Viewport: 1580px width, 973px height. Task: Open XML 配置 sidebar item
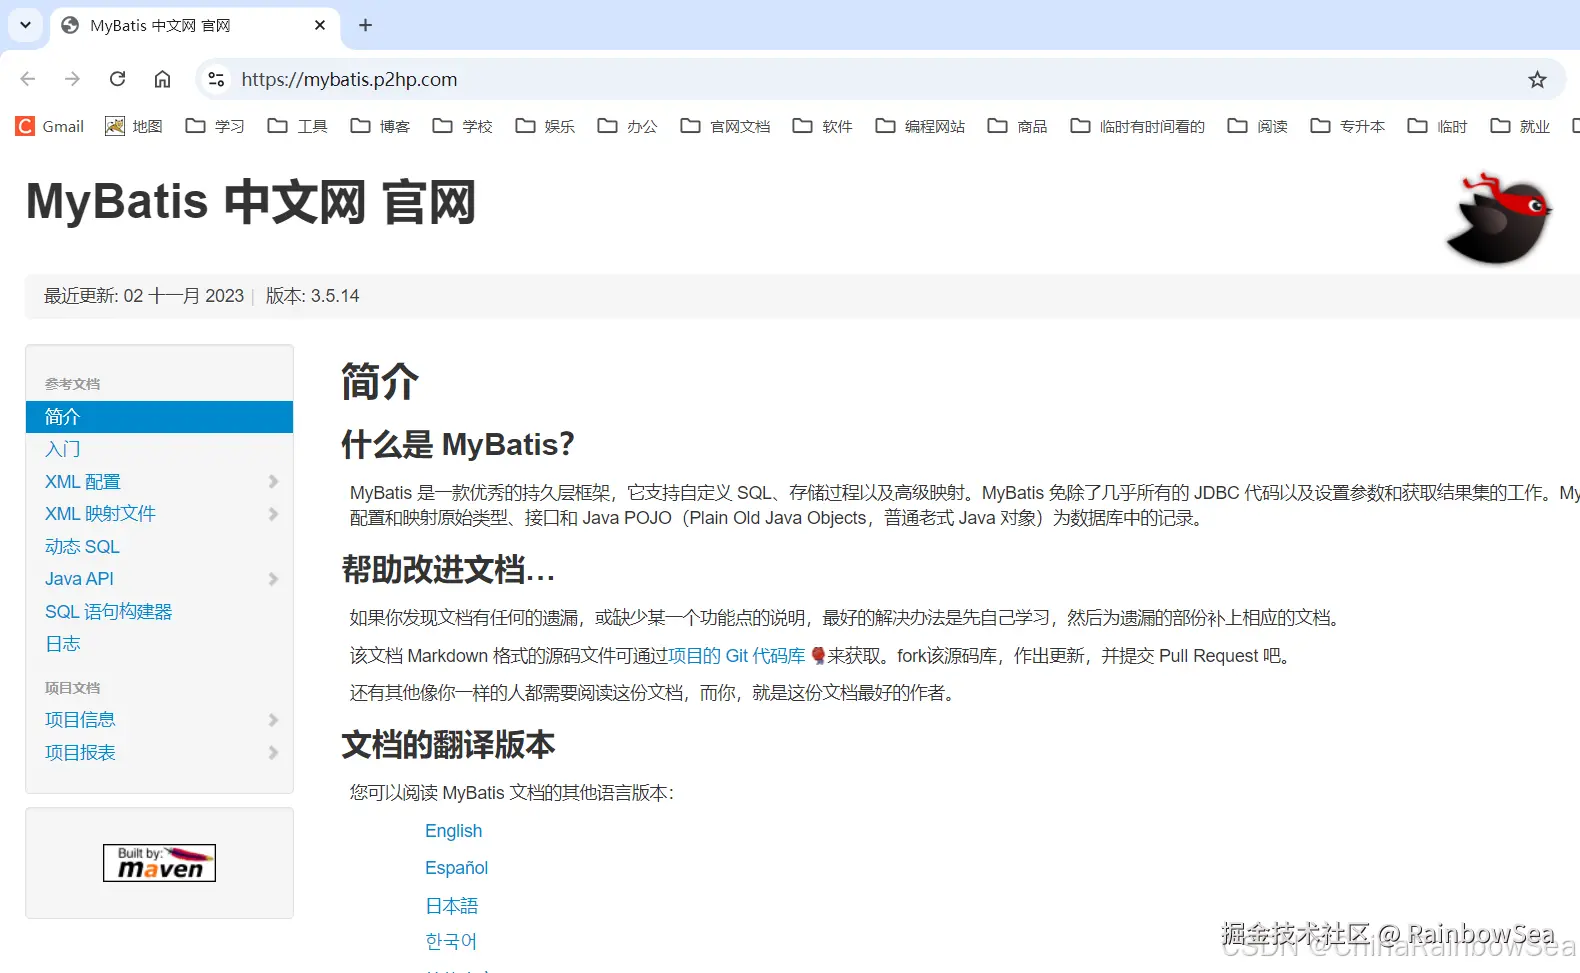[x=82, y=482]
